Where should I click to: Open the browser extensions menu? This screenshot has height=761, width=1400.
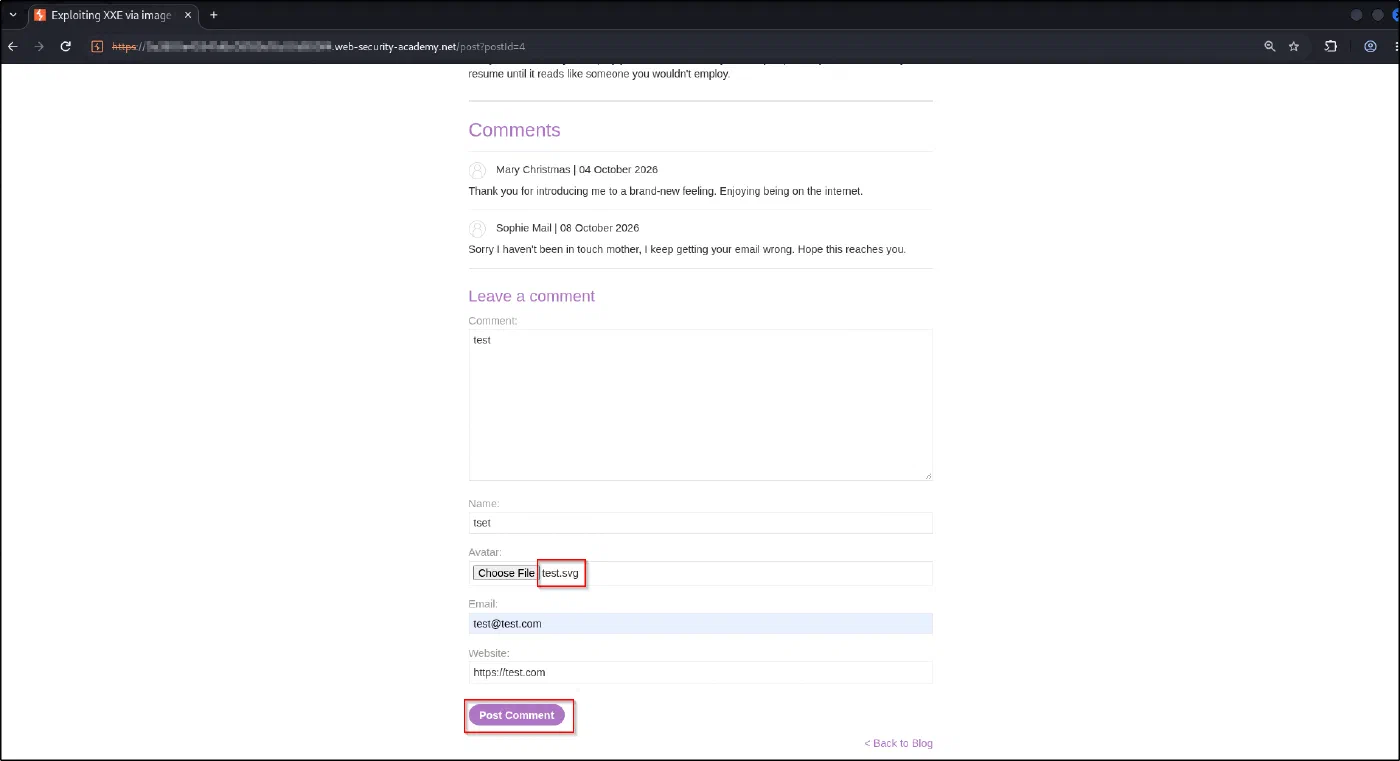tap(1331, 46)
